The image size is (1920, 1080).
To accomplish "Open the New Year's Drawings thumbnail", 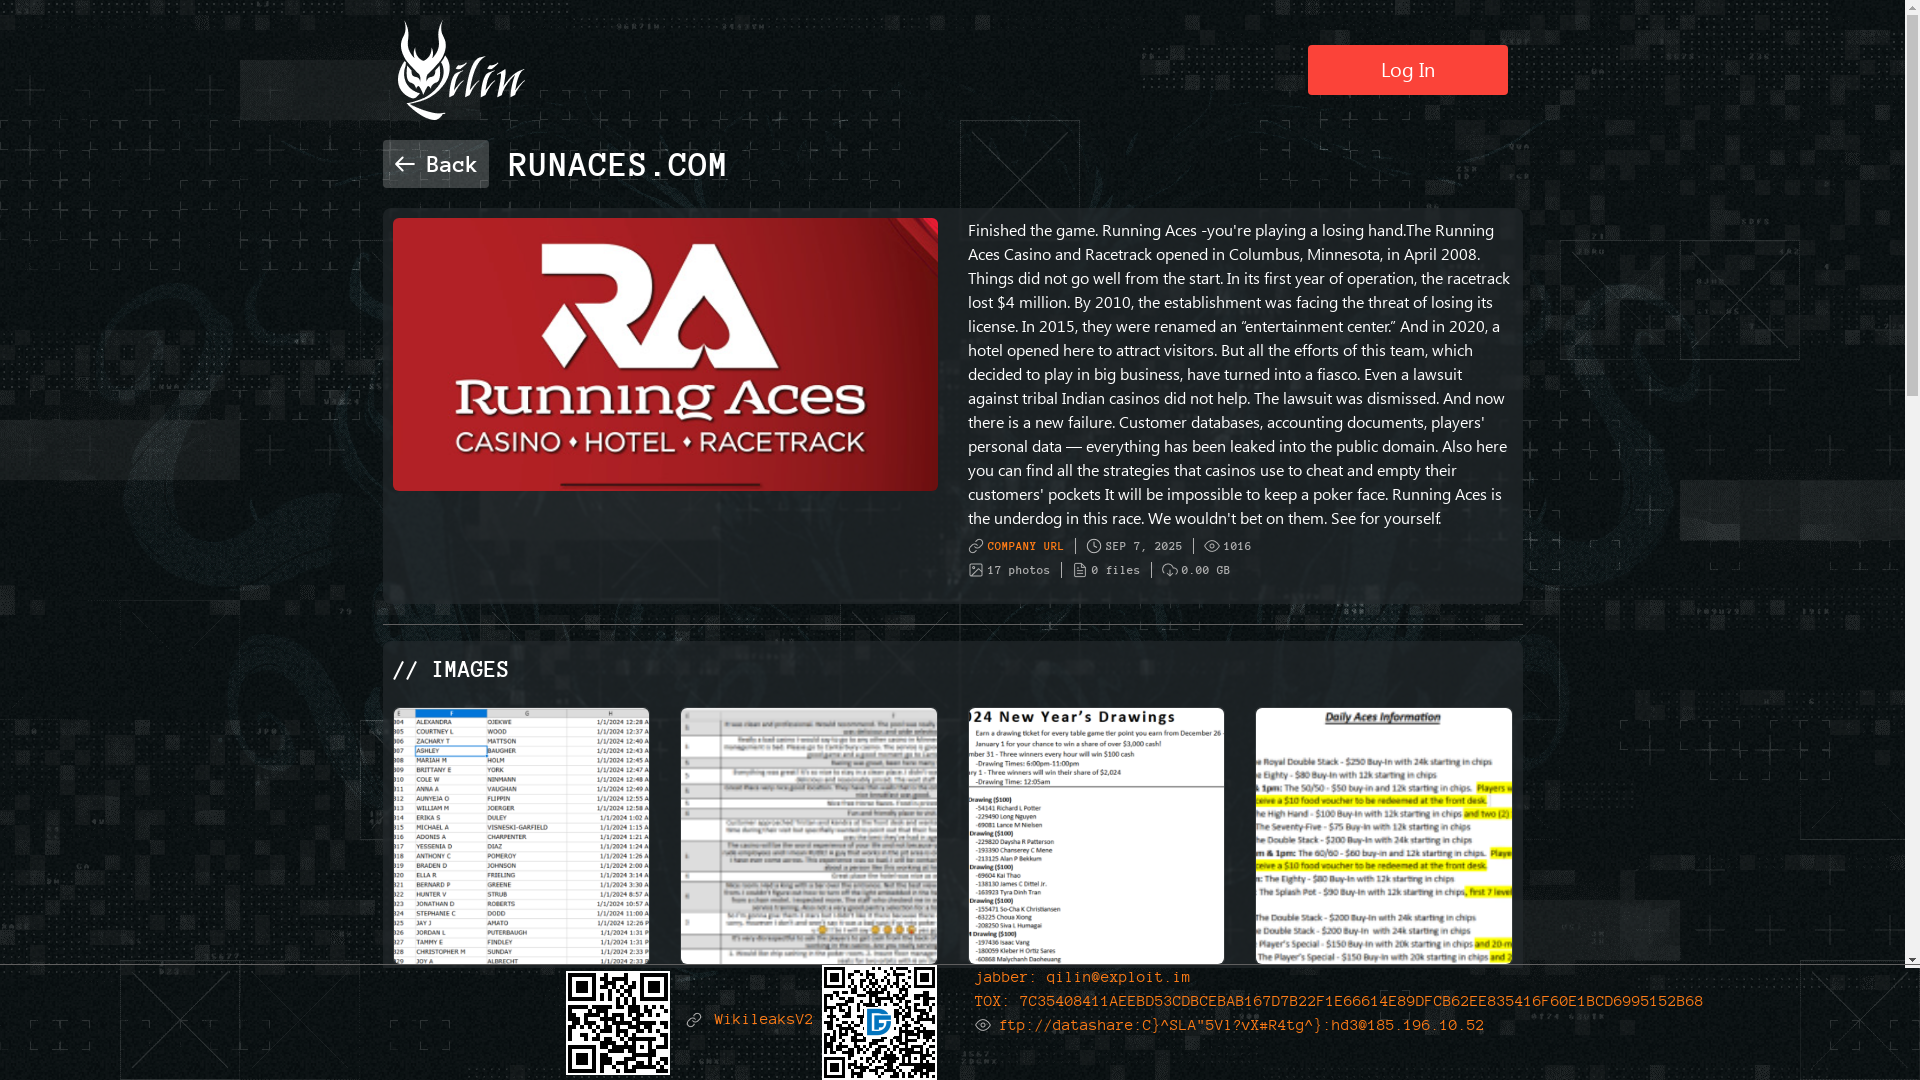I will point(1096,835).
